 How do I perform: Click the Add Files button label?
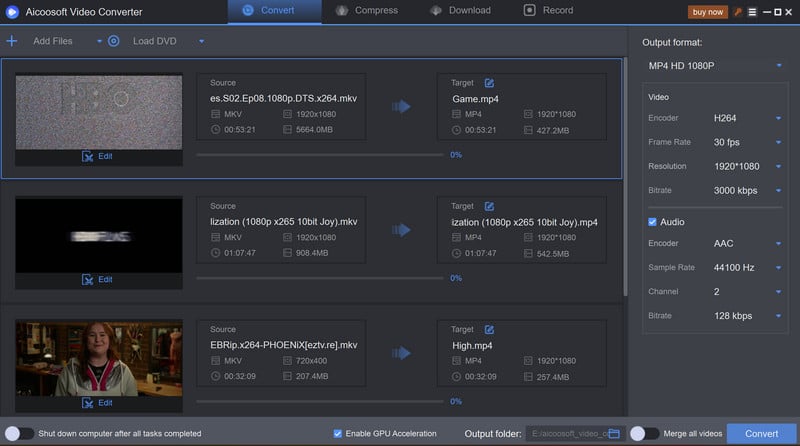pos(53,41)
